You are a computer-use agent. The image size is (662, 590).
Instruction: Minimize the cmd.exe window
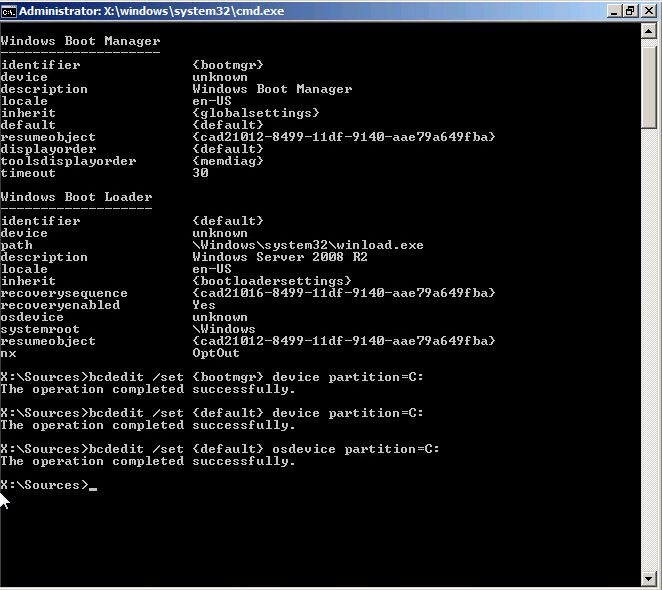click(614, 11)
